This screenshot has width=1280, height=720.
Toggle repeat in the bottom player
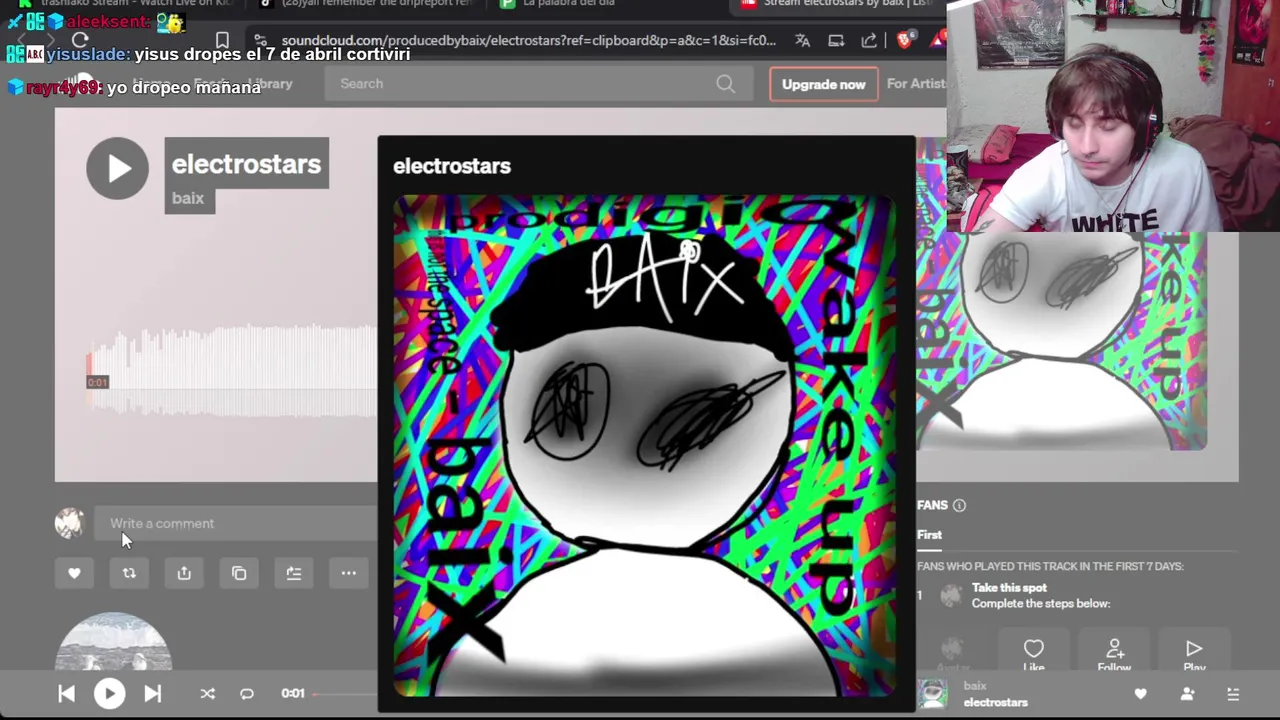coord(247,693)
